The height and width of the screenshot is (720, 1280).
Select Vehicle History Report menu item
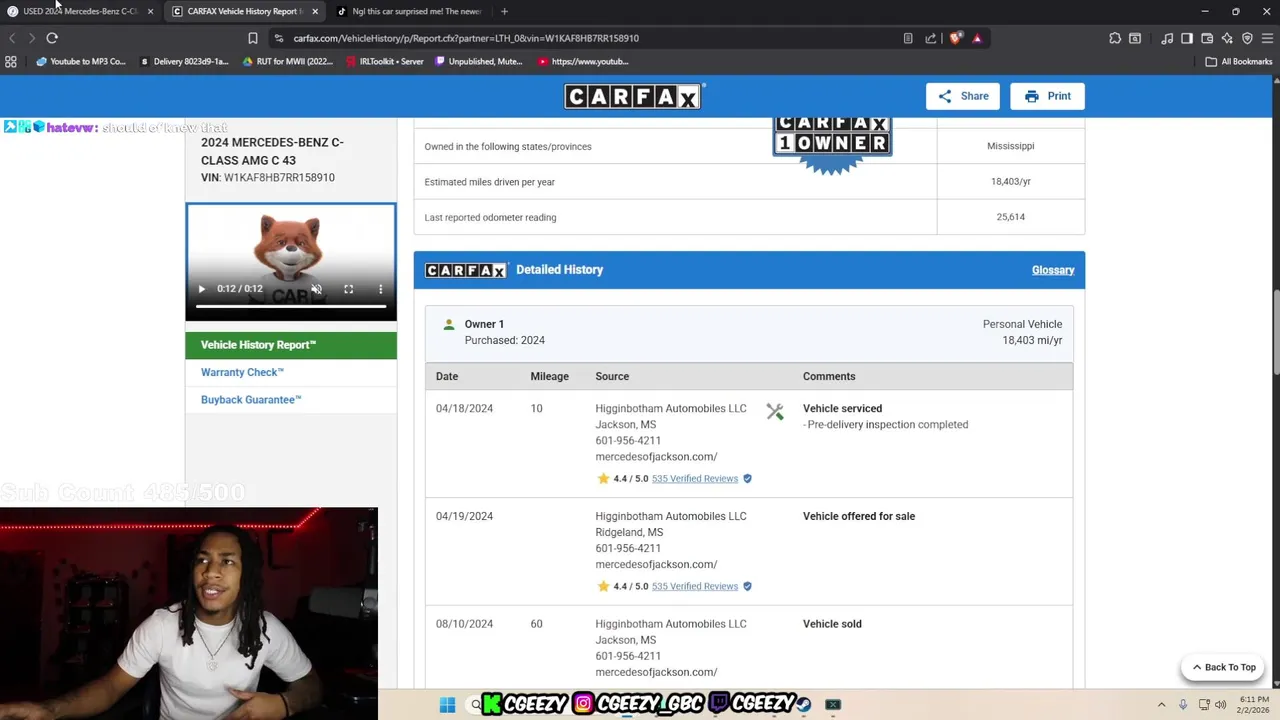[x=291, y=345]
